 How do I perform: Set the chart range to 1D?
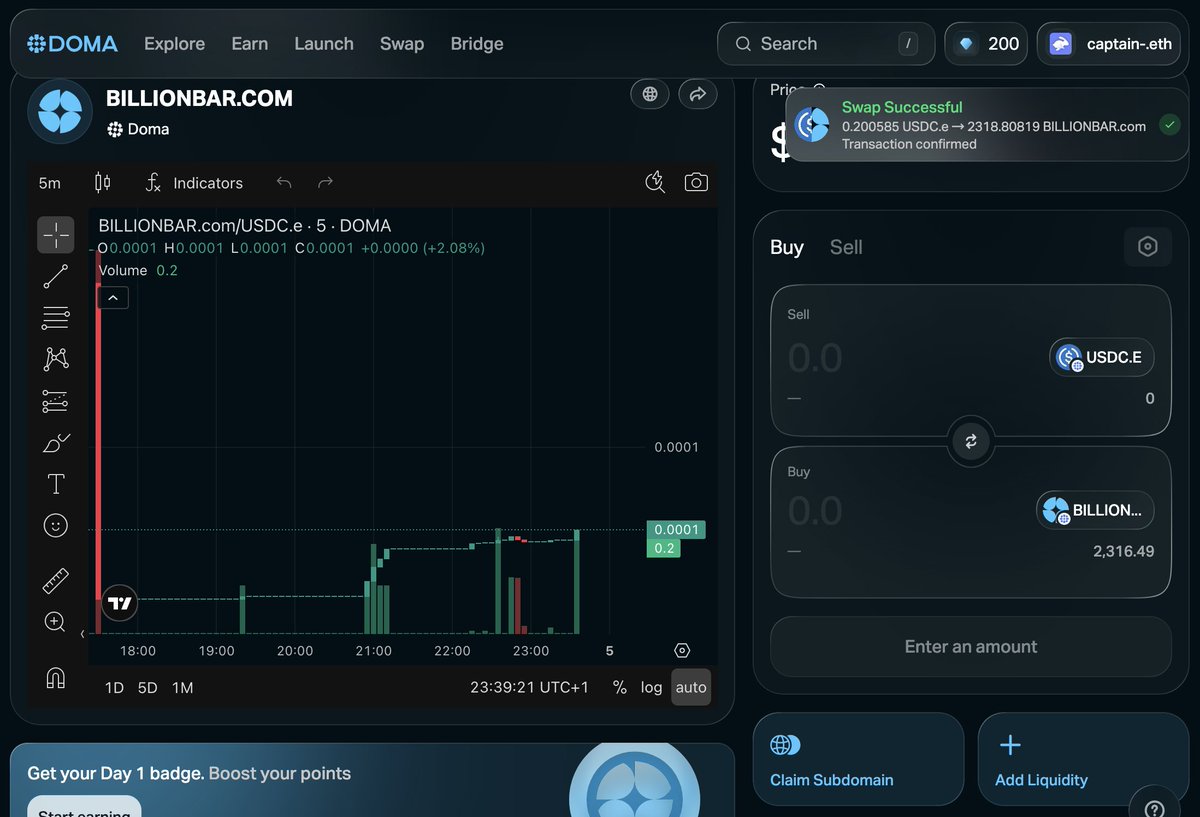(x=115, y=687)
